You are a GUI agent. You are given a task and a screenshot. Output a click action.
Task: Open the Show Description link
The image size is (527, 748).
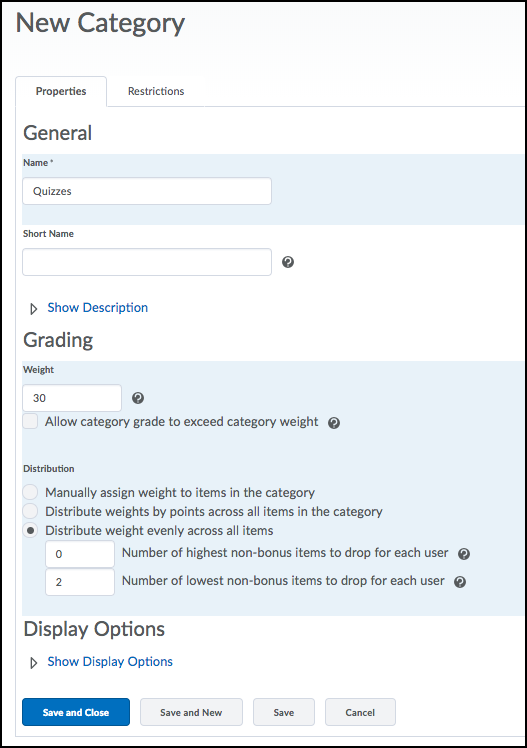click(97, 308)
